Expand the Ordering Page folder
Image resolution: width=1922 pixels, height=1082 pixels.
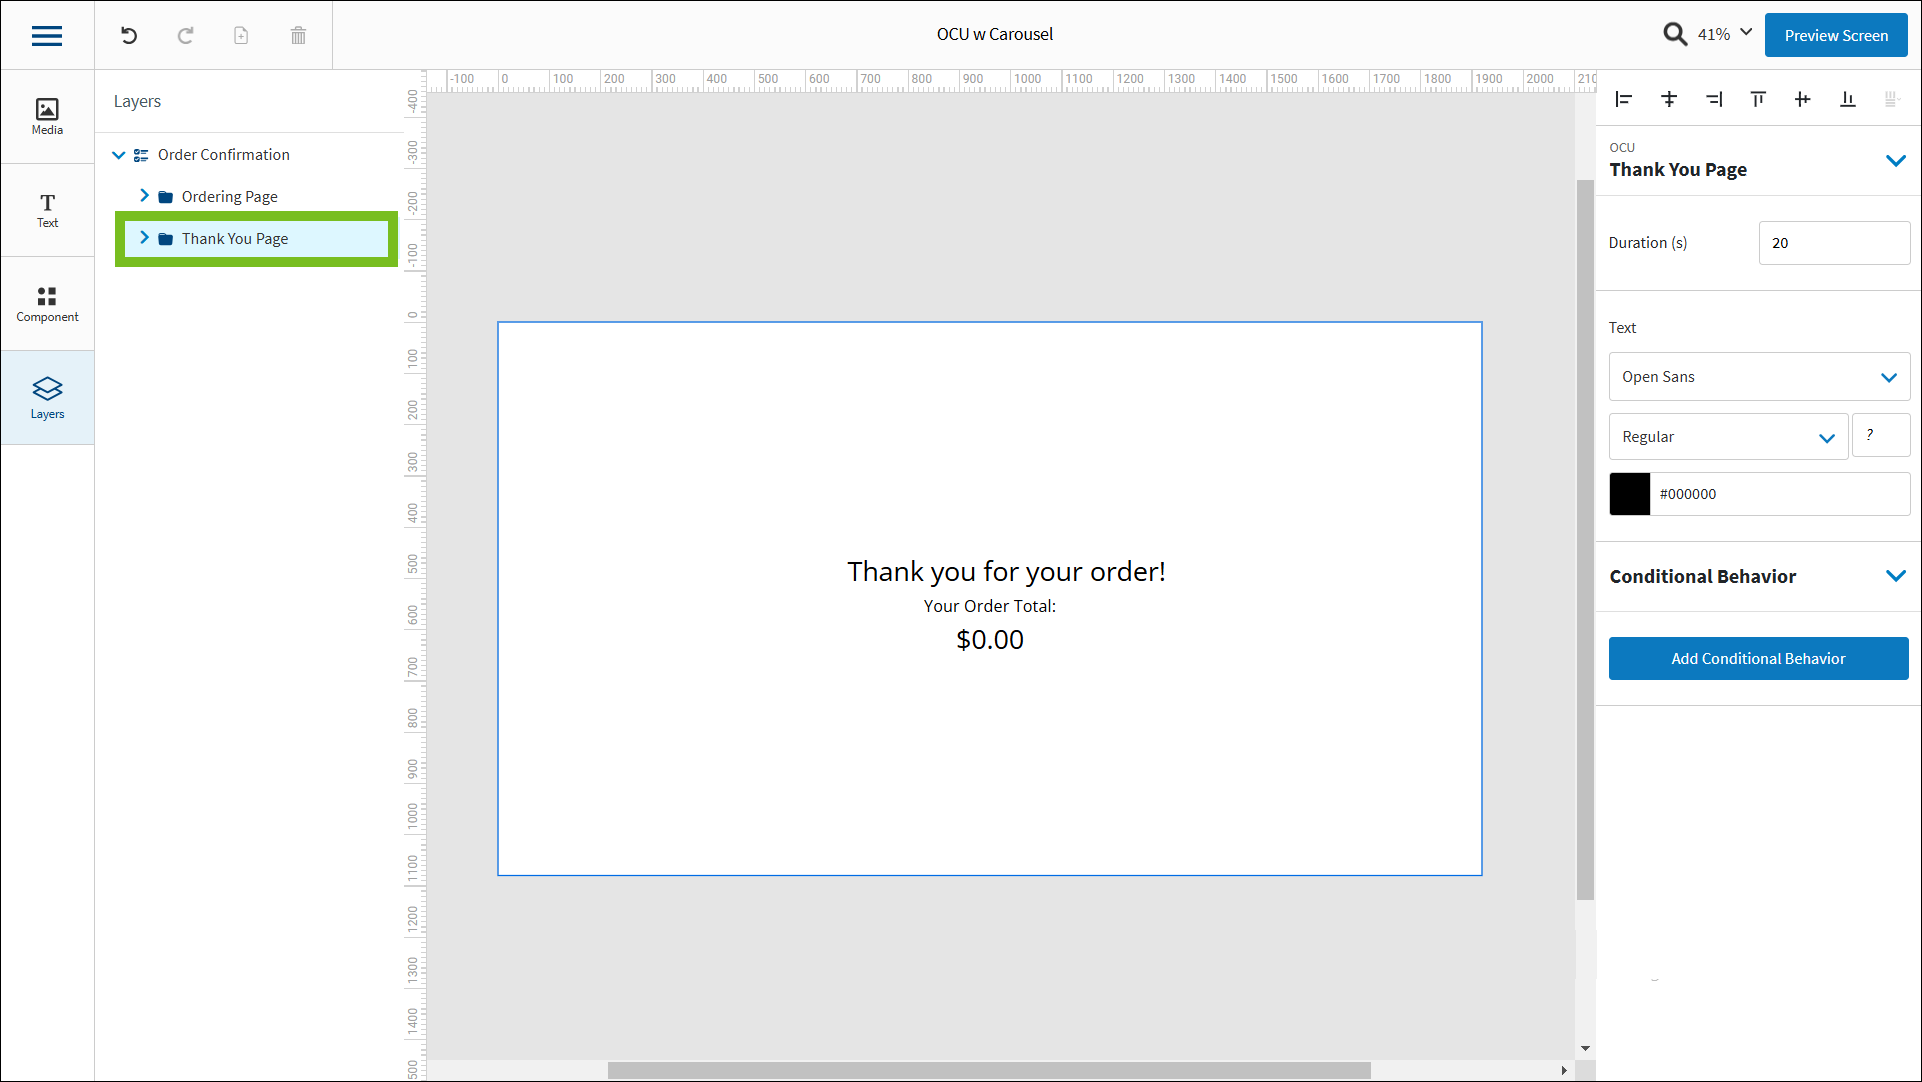(145, 195)
